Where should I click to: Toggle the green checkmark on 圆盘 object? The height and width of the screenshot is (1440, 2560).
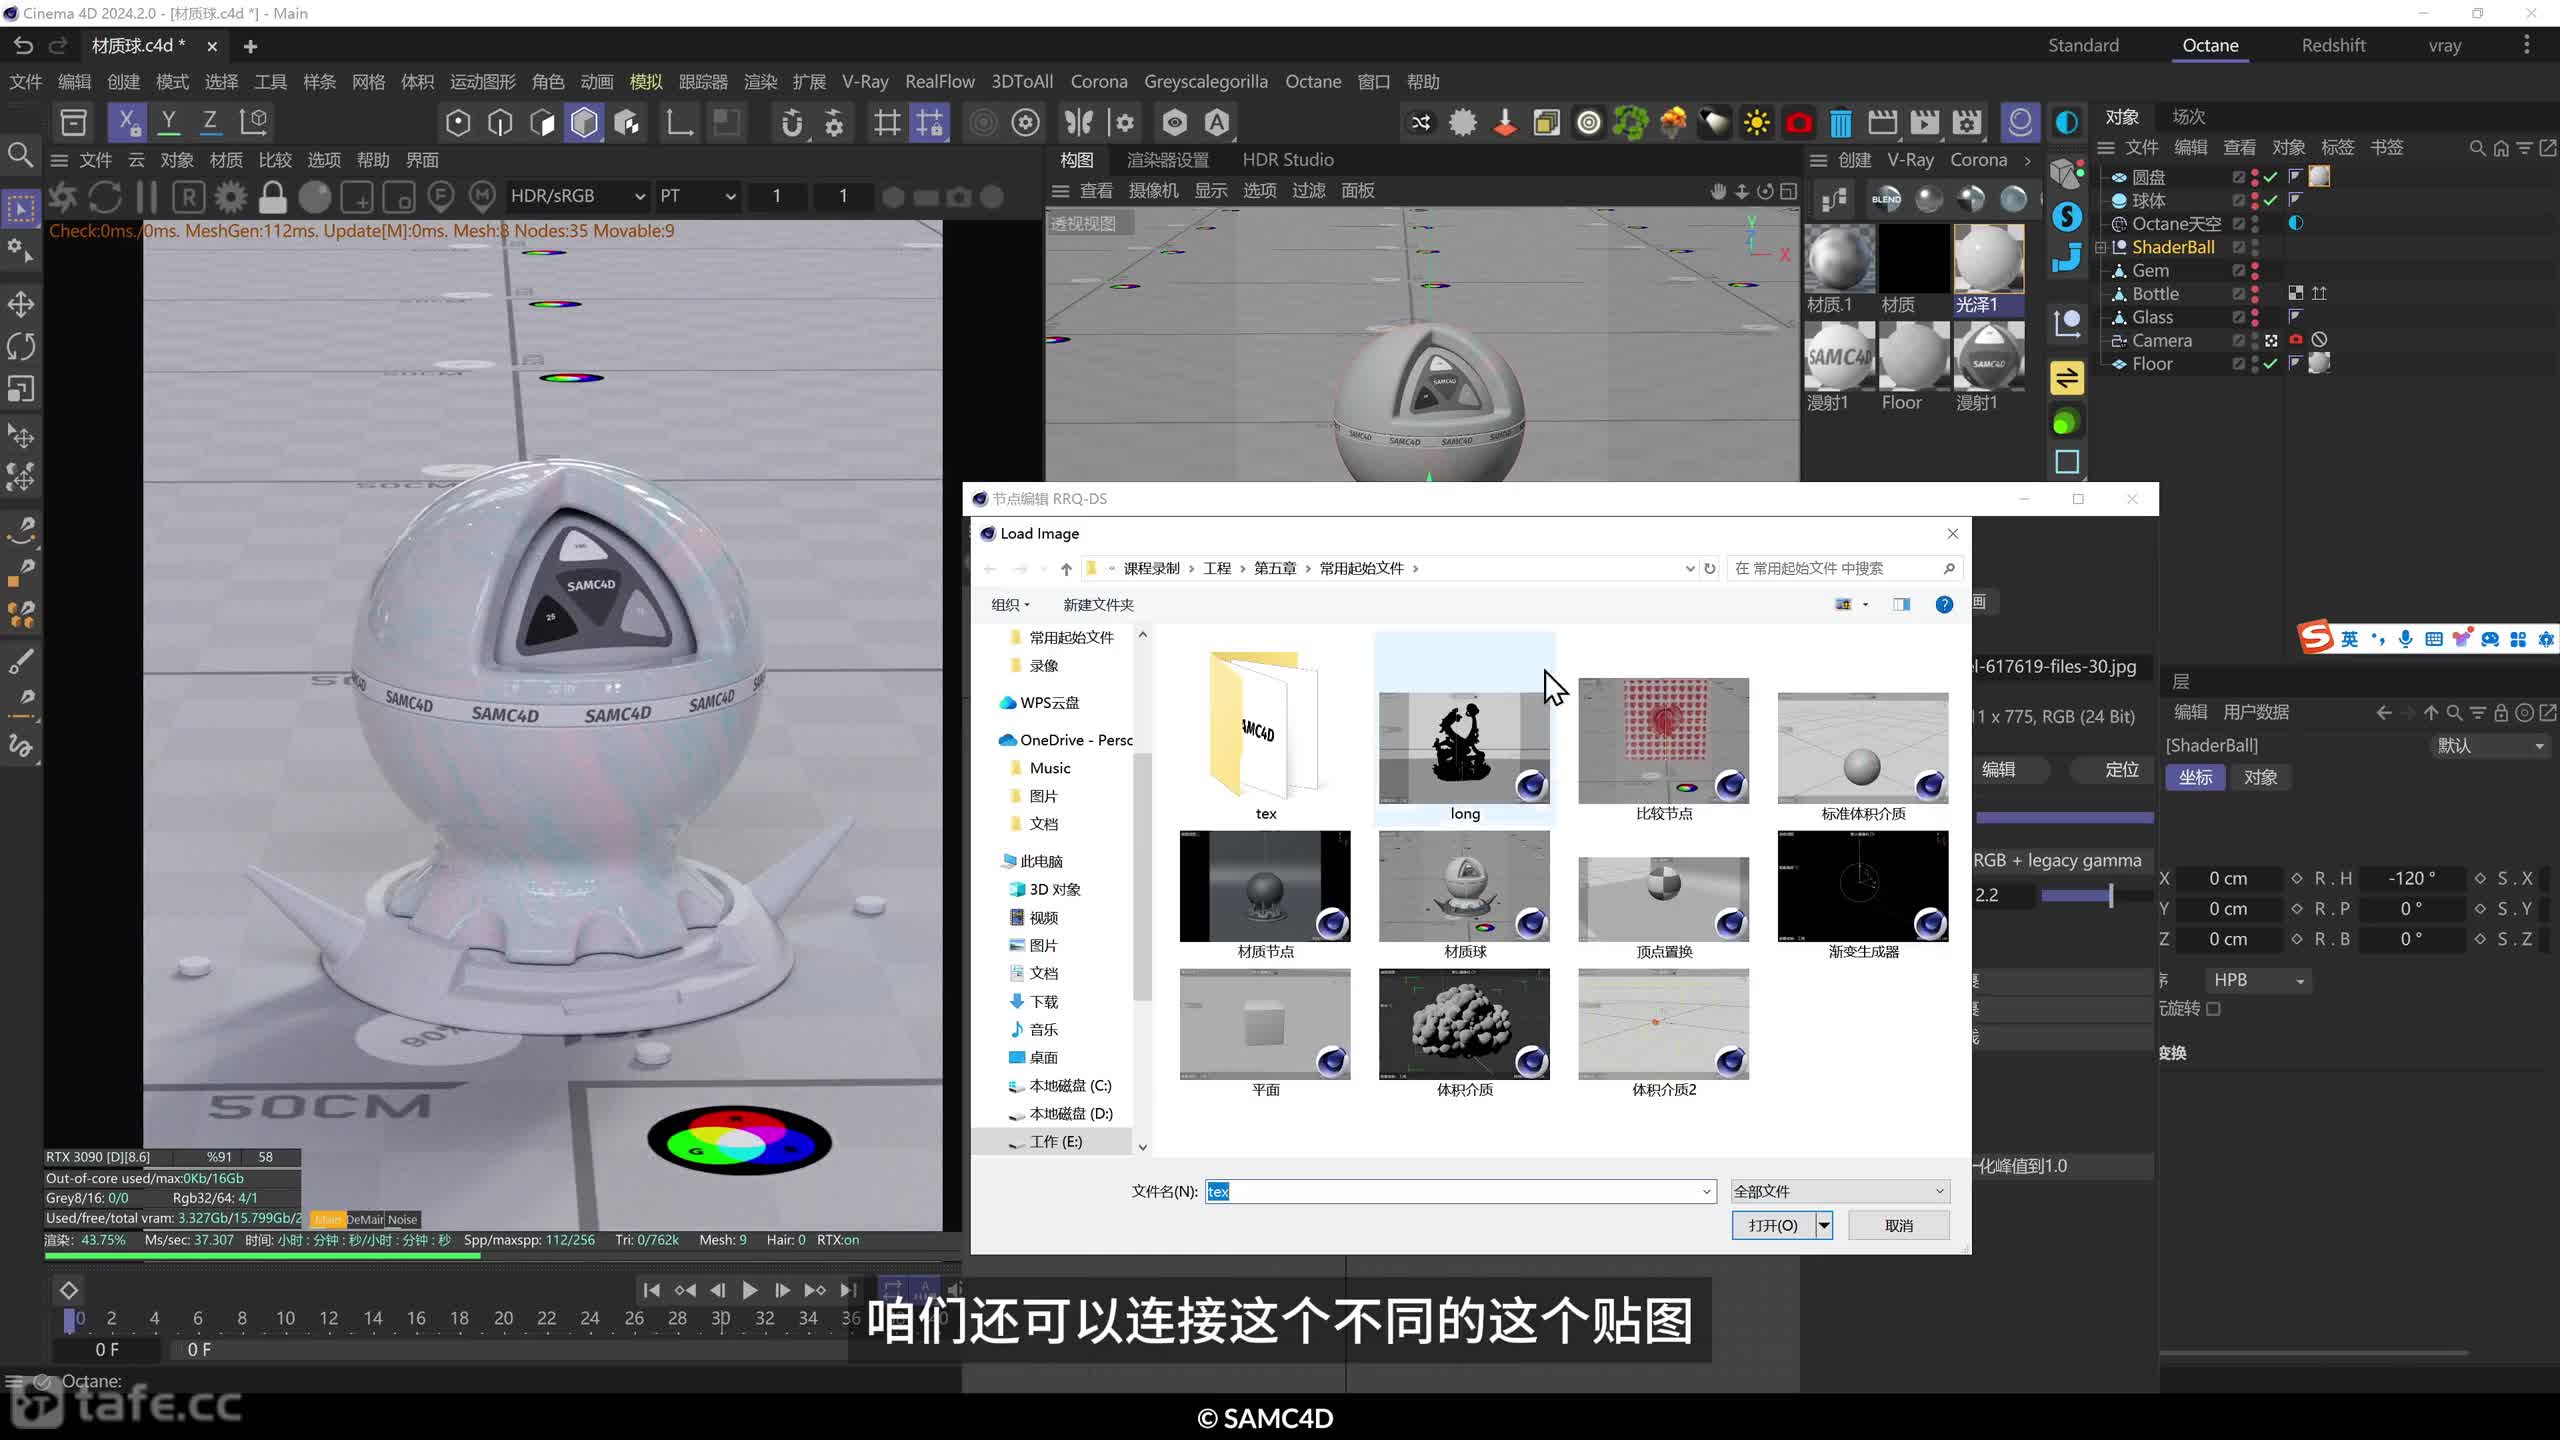[x=2271, y=177]
